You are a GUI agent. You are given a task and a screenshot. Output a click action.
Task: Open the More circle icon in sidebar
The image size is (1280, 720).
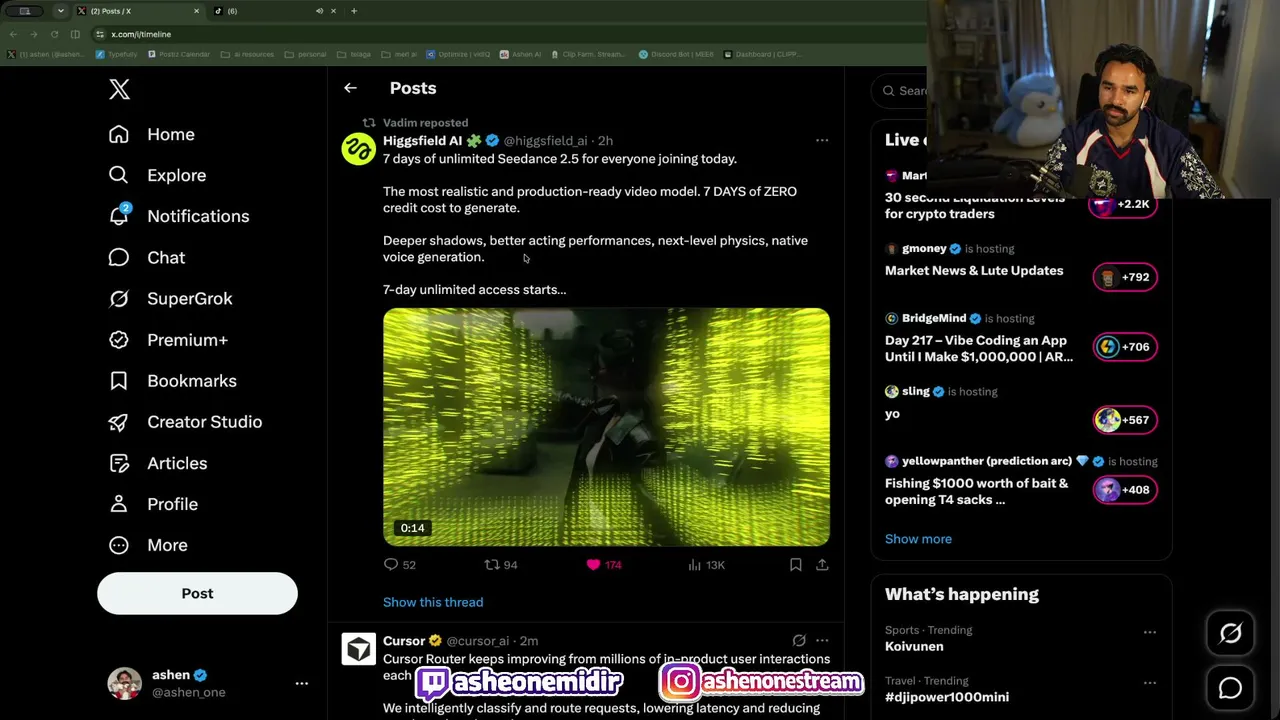coord(119,545)
